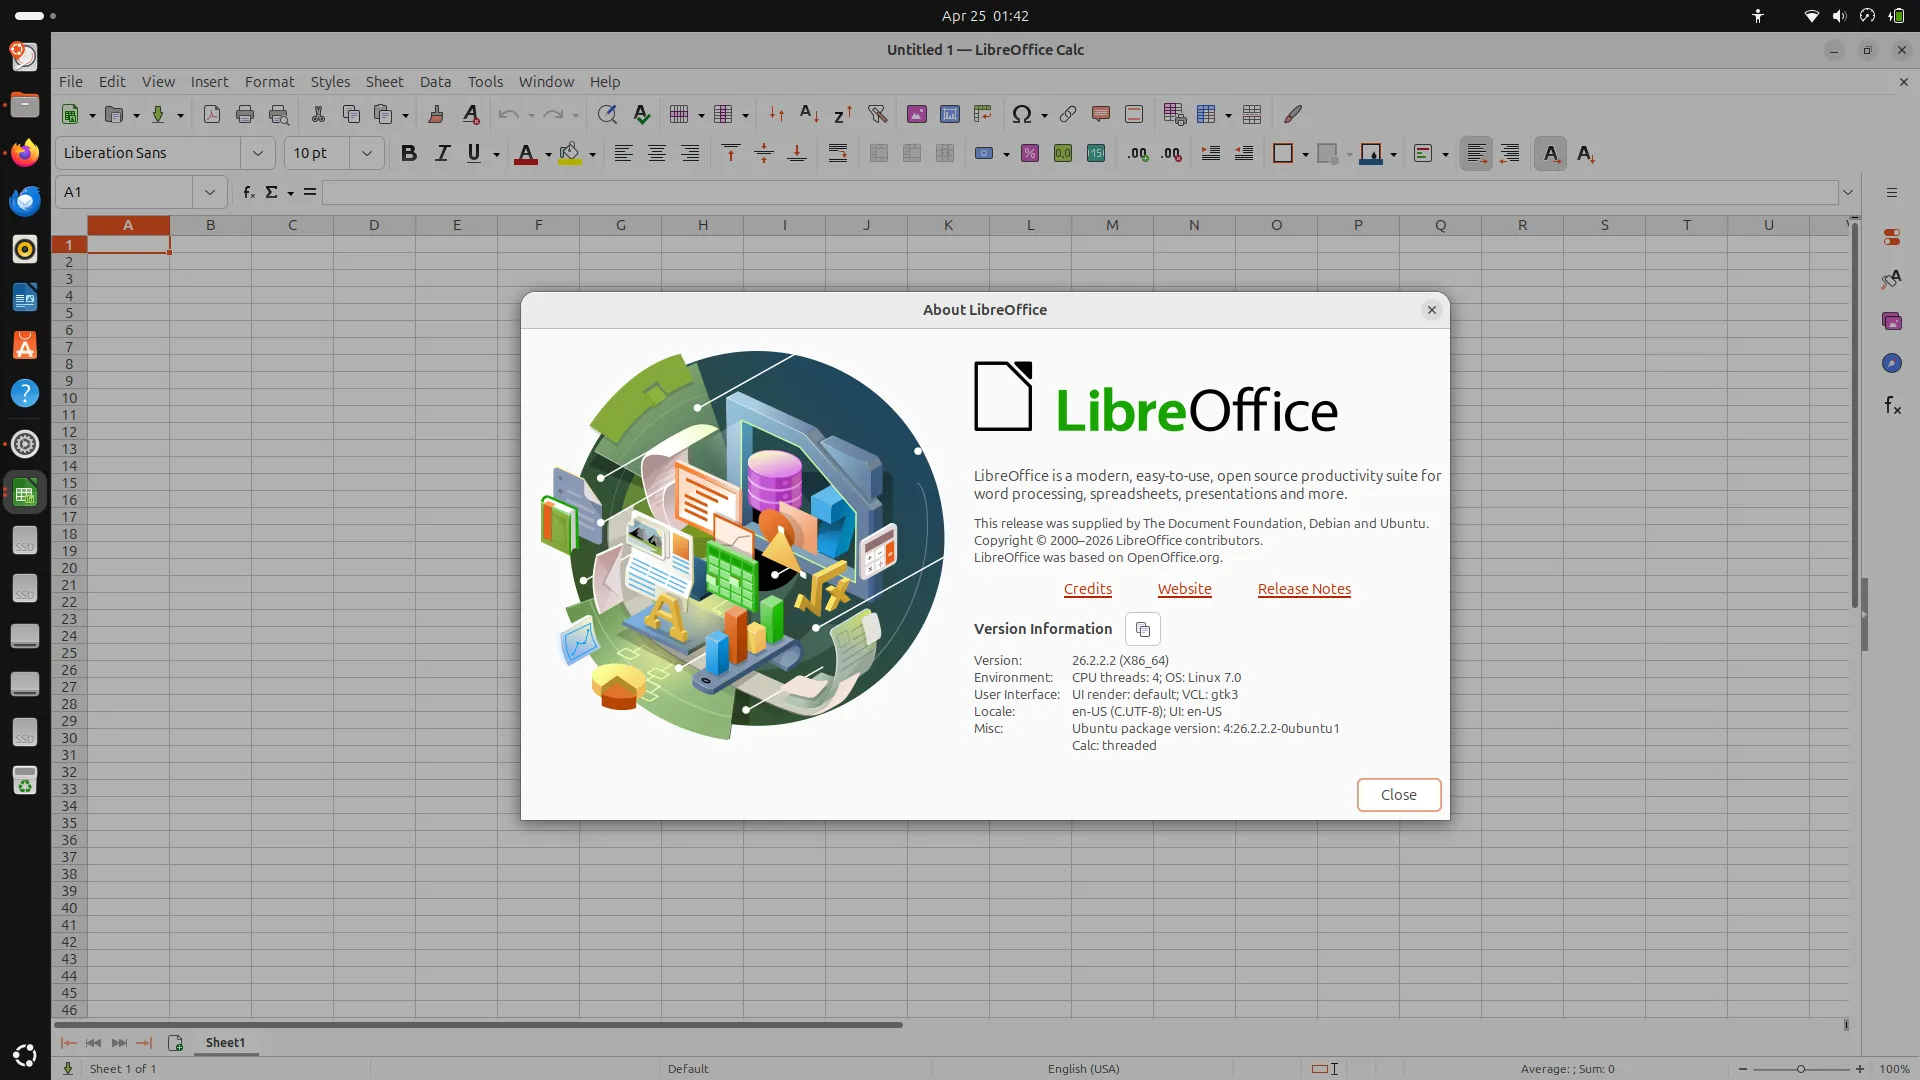Toggle Wrap Text button in toolbar

[838, 153]
